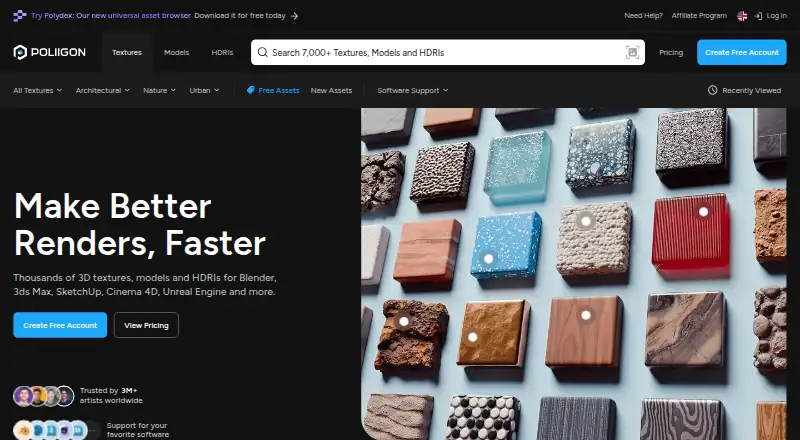Click the Poliigon logo
This screenshot has height=440, width=800.
pos(49,52)
